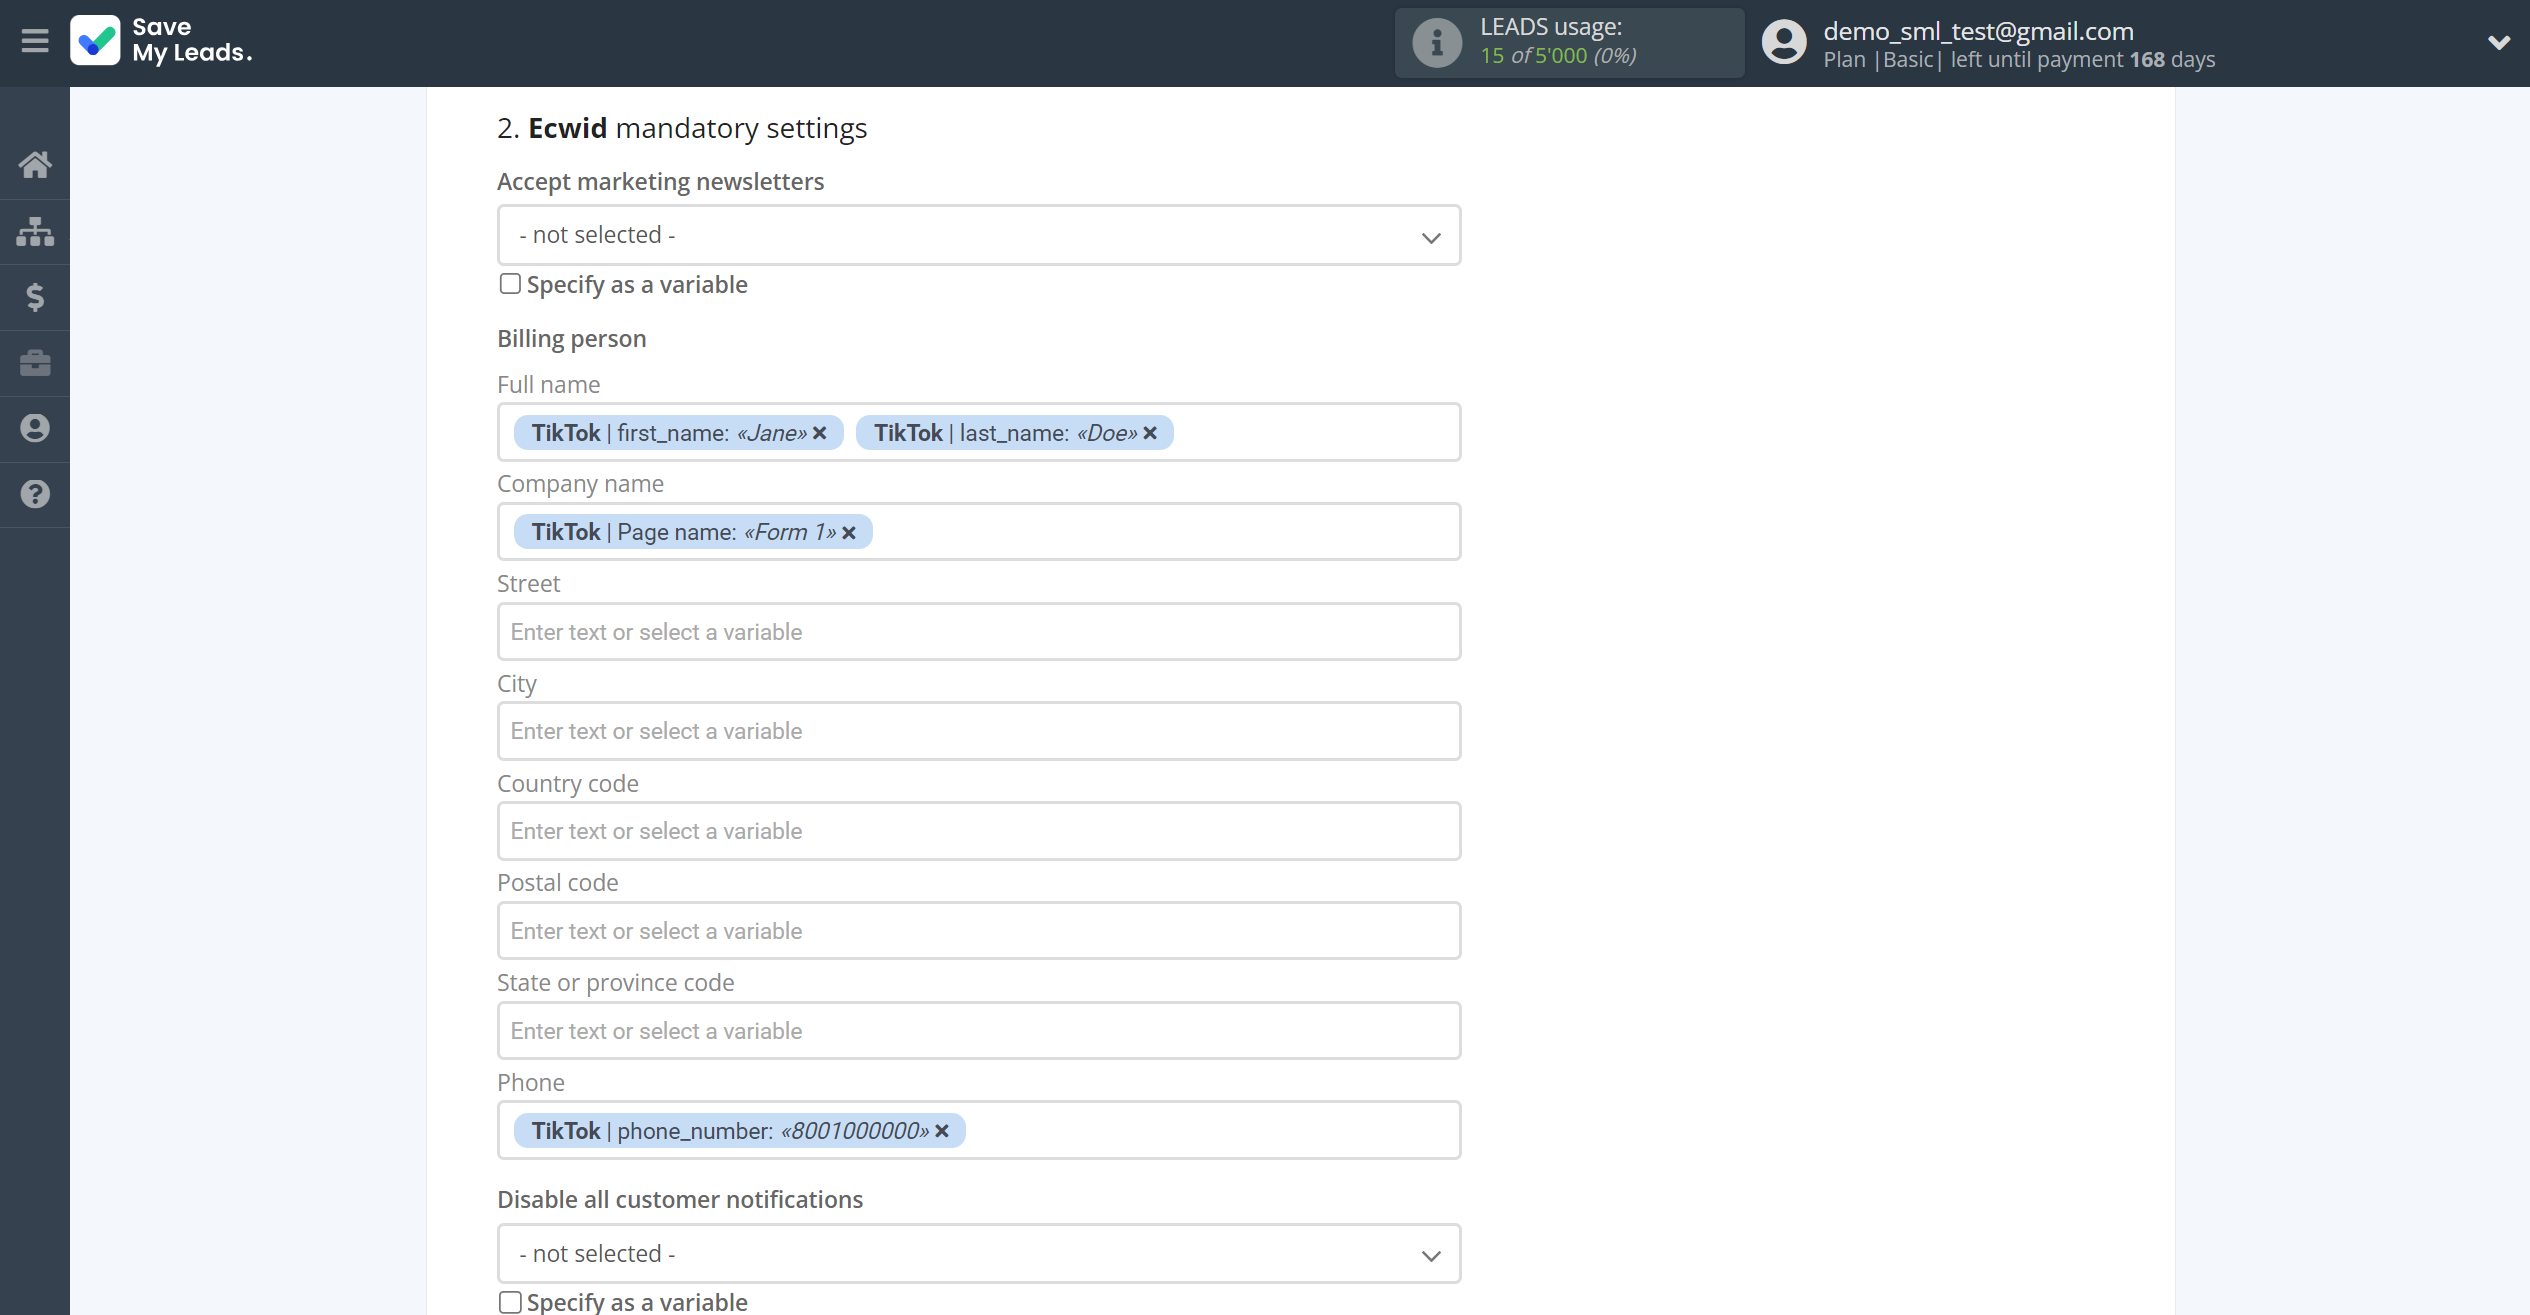Click the demo_sml_test@gmail.com account email

coord(1978,31)
